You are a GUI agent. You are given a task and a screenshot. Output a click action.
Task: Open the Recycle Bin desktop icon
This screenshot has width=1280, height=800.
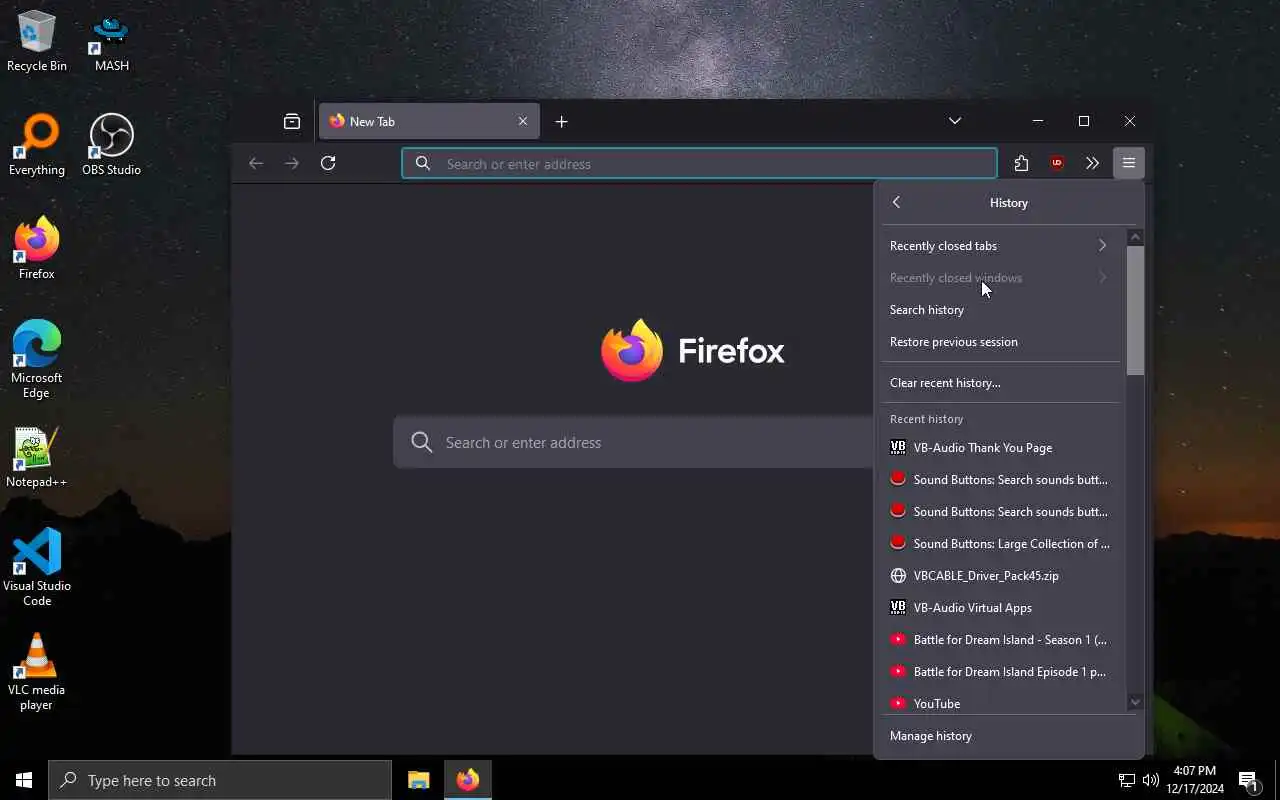tap(37, 41)
